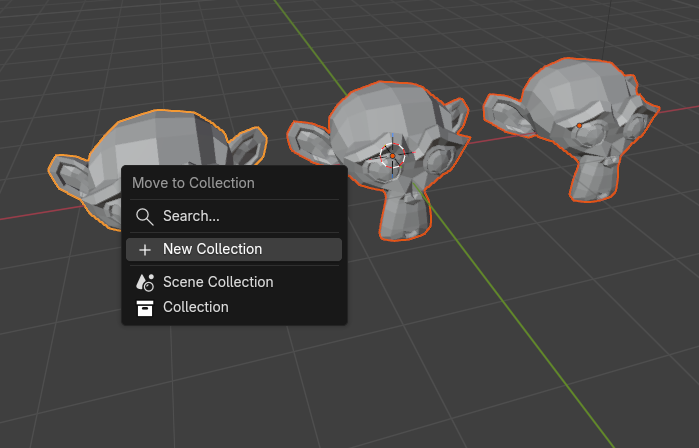
Task: Click the plus icon beside New Collection
Action: pos(145,250)
